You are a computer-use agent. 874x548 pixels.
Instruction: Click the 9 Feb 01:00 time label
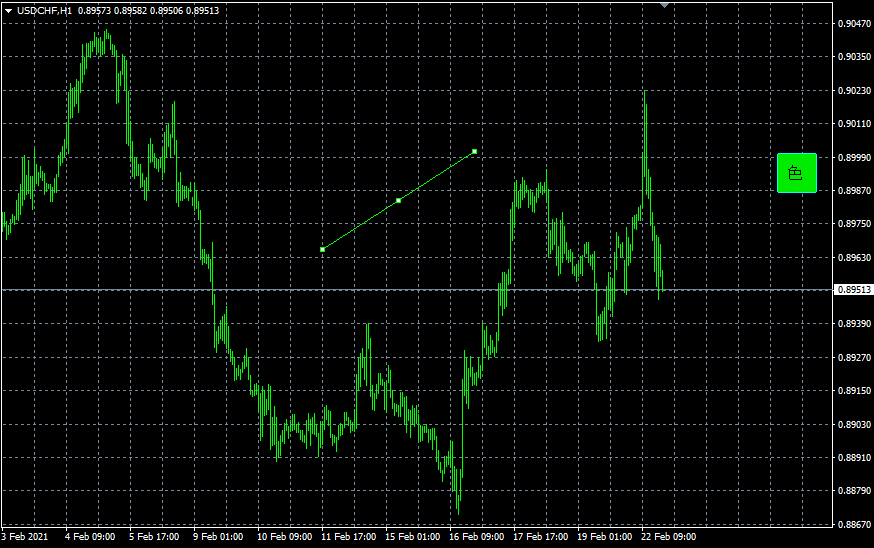tap(218, 537)
